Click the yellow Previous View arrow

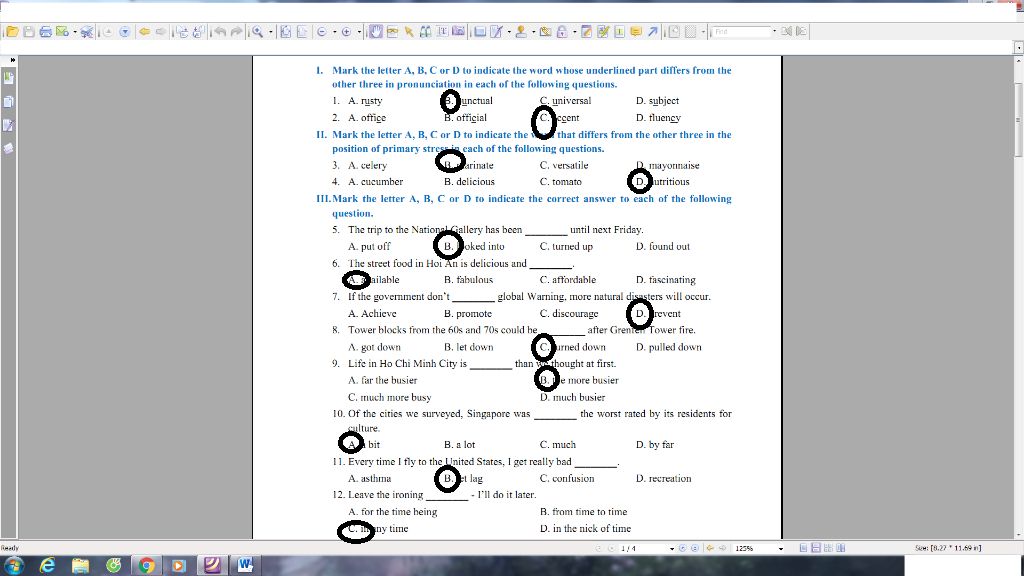click(145, 31)
